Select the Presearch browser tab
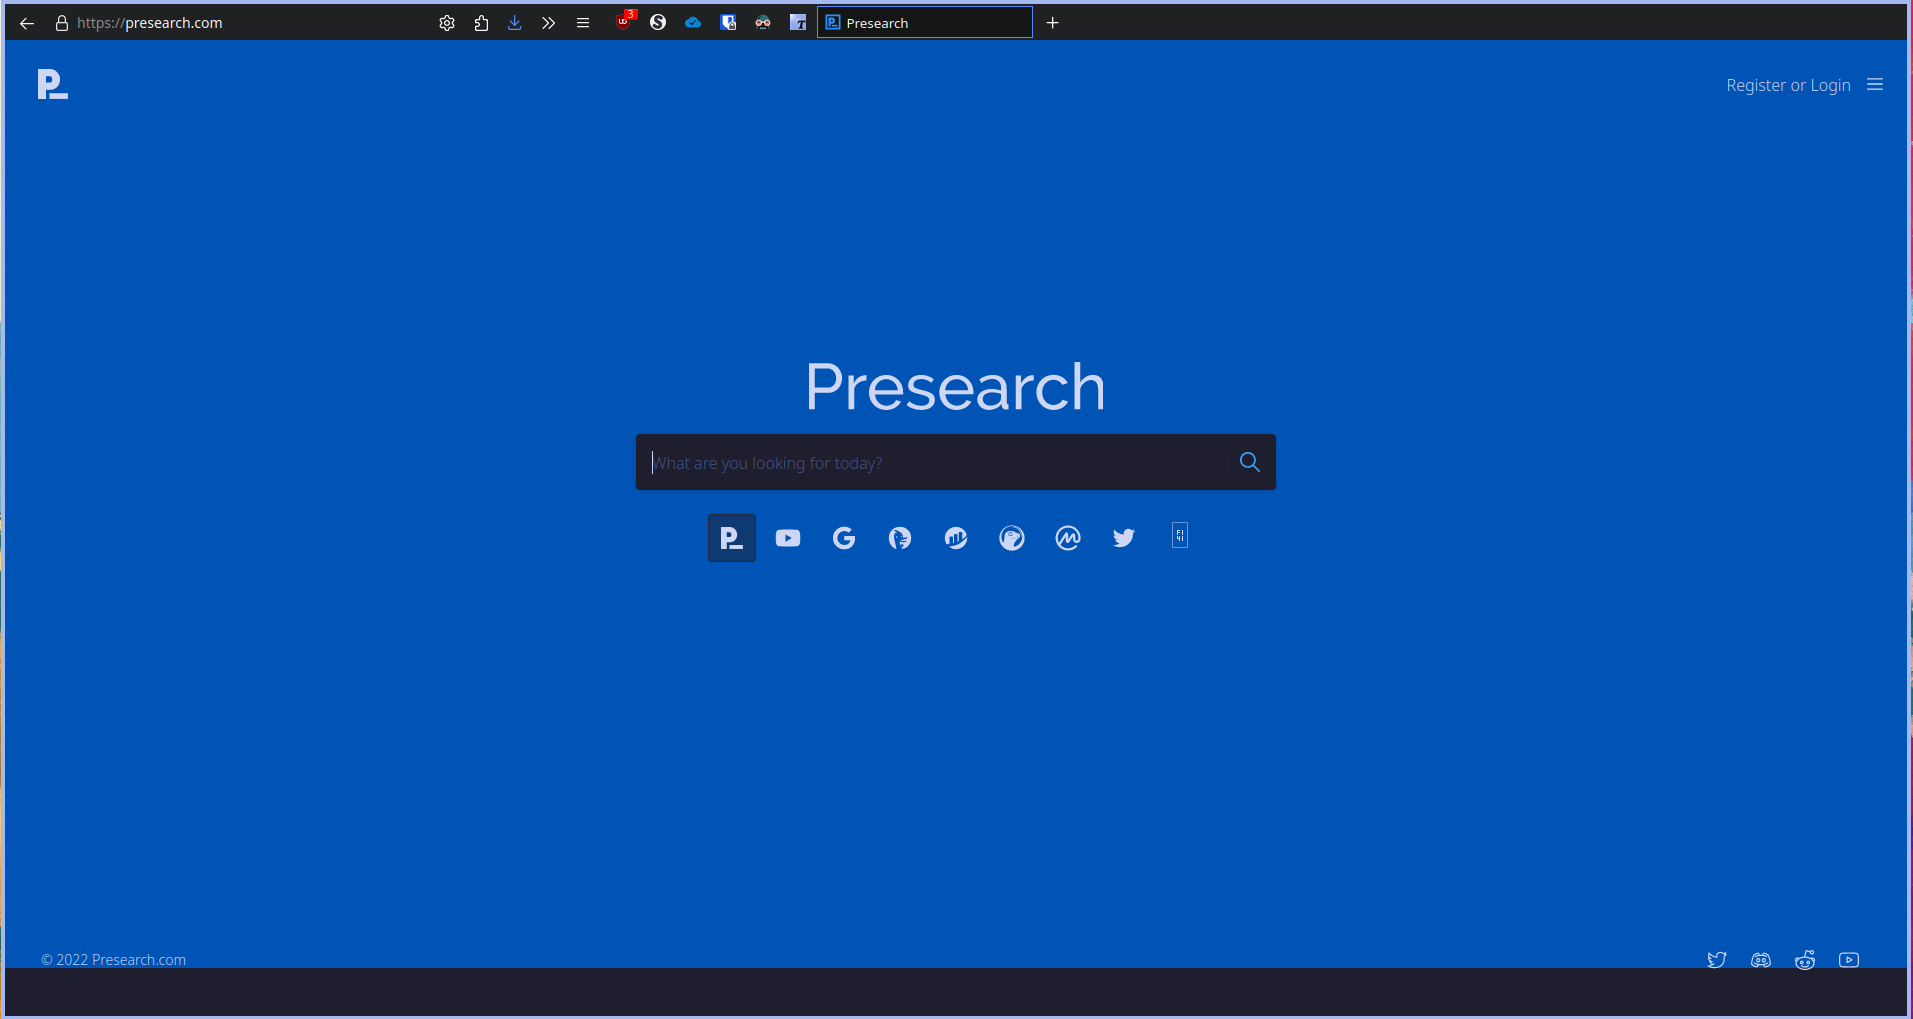 (x=925, y=22)
